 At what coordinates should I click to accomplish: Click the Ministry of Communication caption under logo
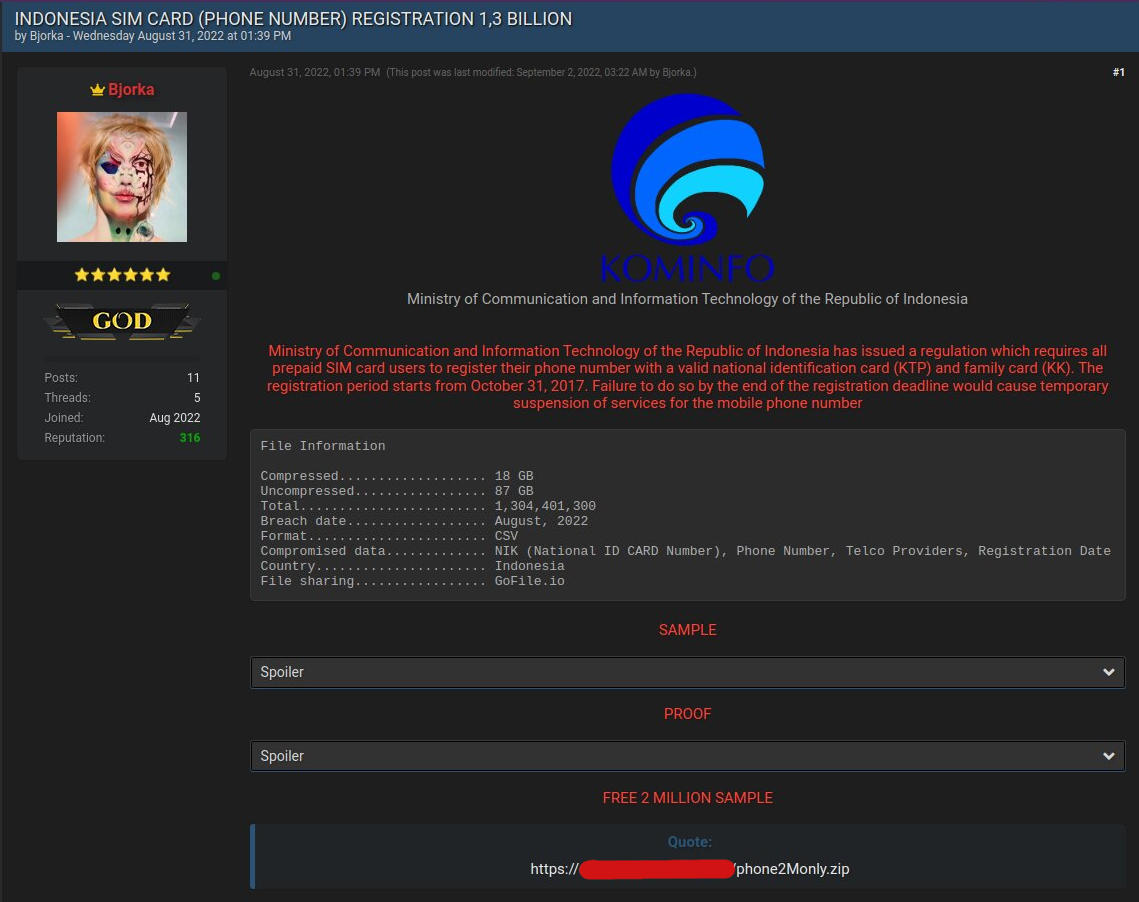(687, 299)
